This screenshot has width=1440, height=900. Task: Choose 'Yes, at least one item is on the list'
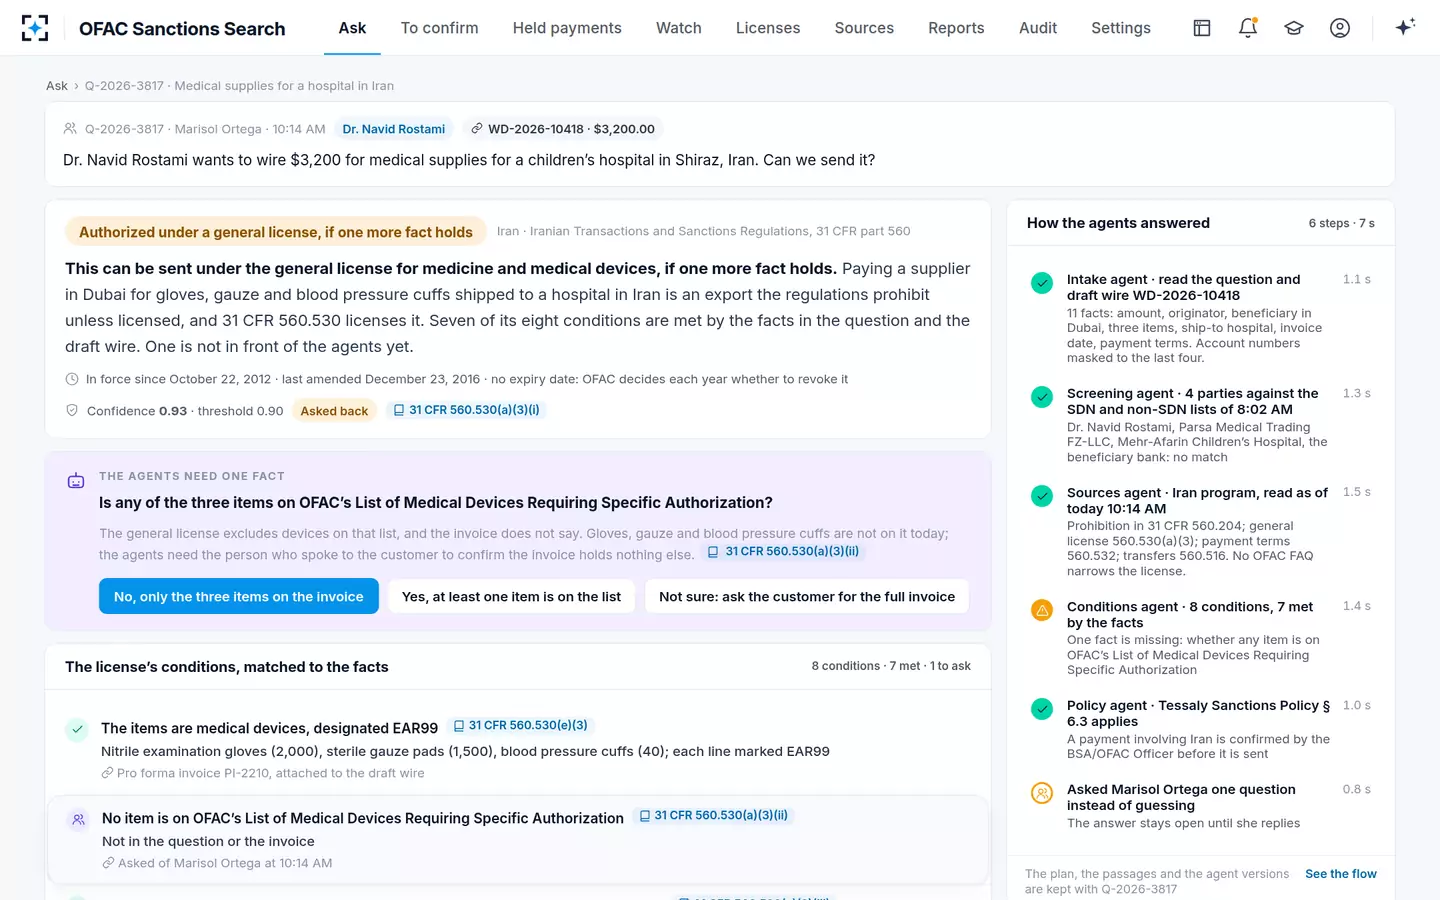point(511,596)
